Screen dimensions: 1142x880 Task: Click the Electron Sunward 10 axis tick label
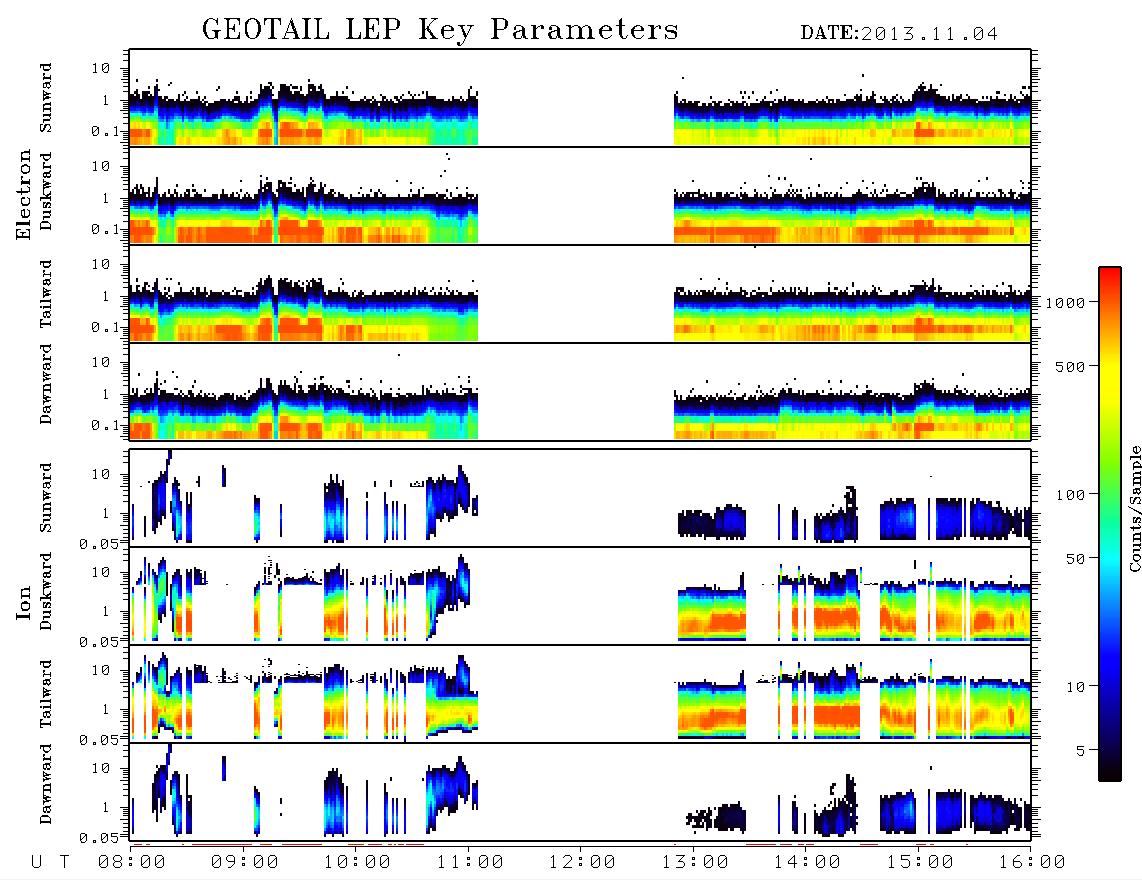101,68
